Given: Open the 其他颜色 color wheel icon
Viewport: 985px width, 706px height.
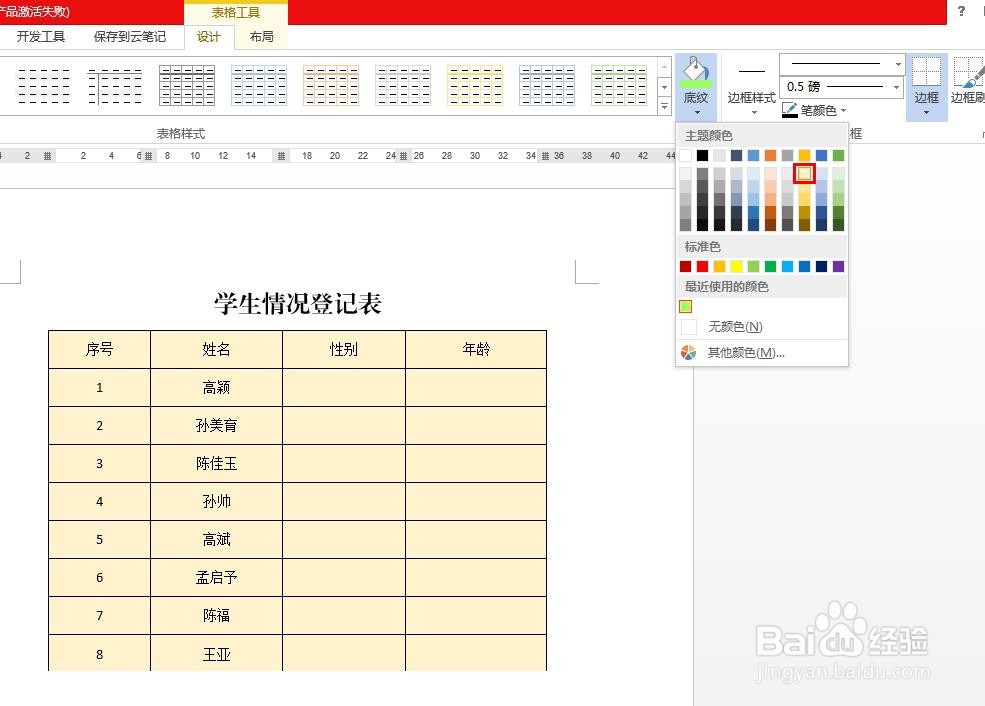Looking at the screenshot, I should tap(688, 352).
